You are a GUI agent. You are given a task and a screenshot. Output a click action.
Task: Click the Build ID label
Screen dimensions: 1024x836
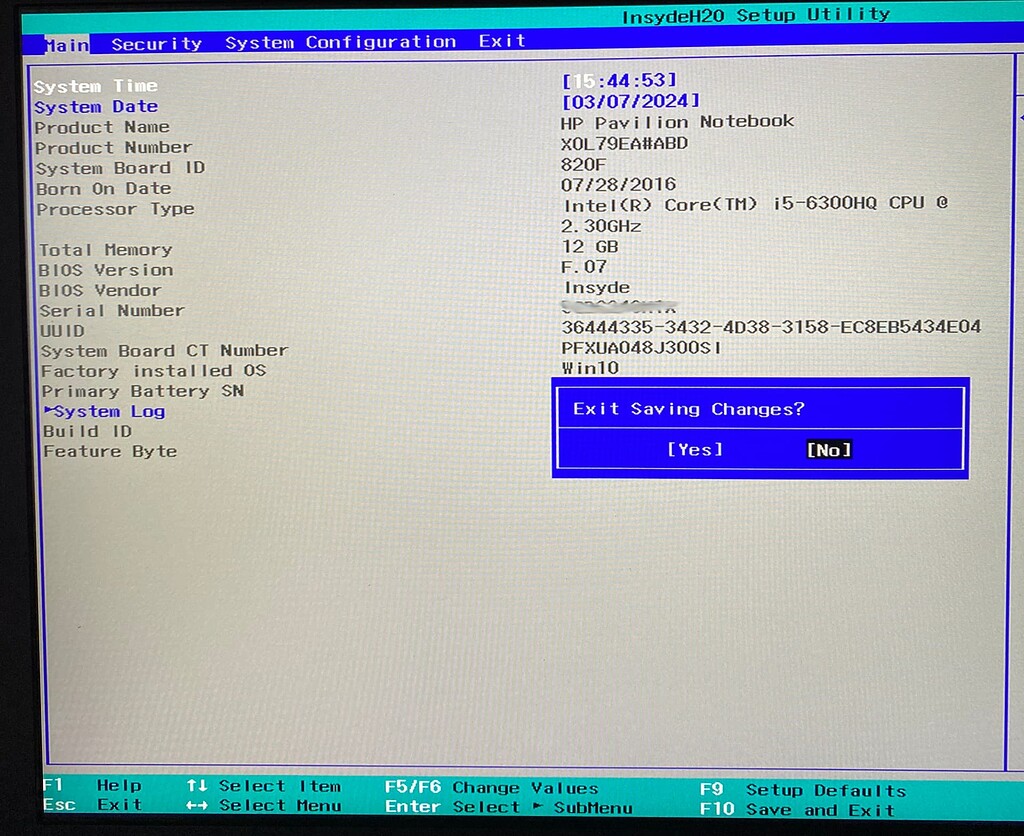(x=88, y=432)
